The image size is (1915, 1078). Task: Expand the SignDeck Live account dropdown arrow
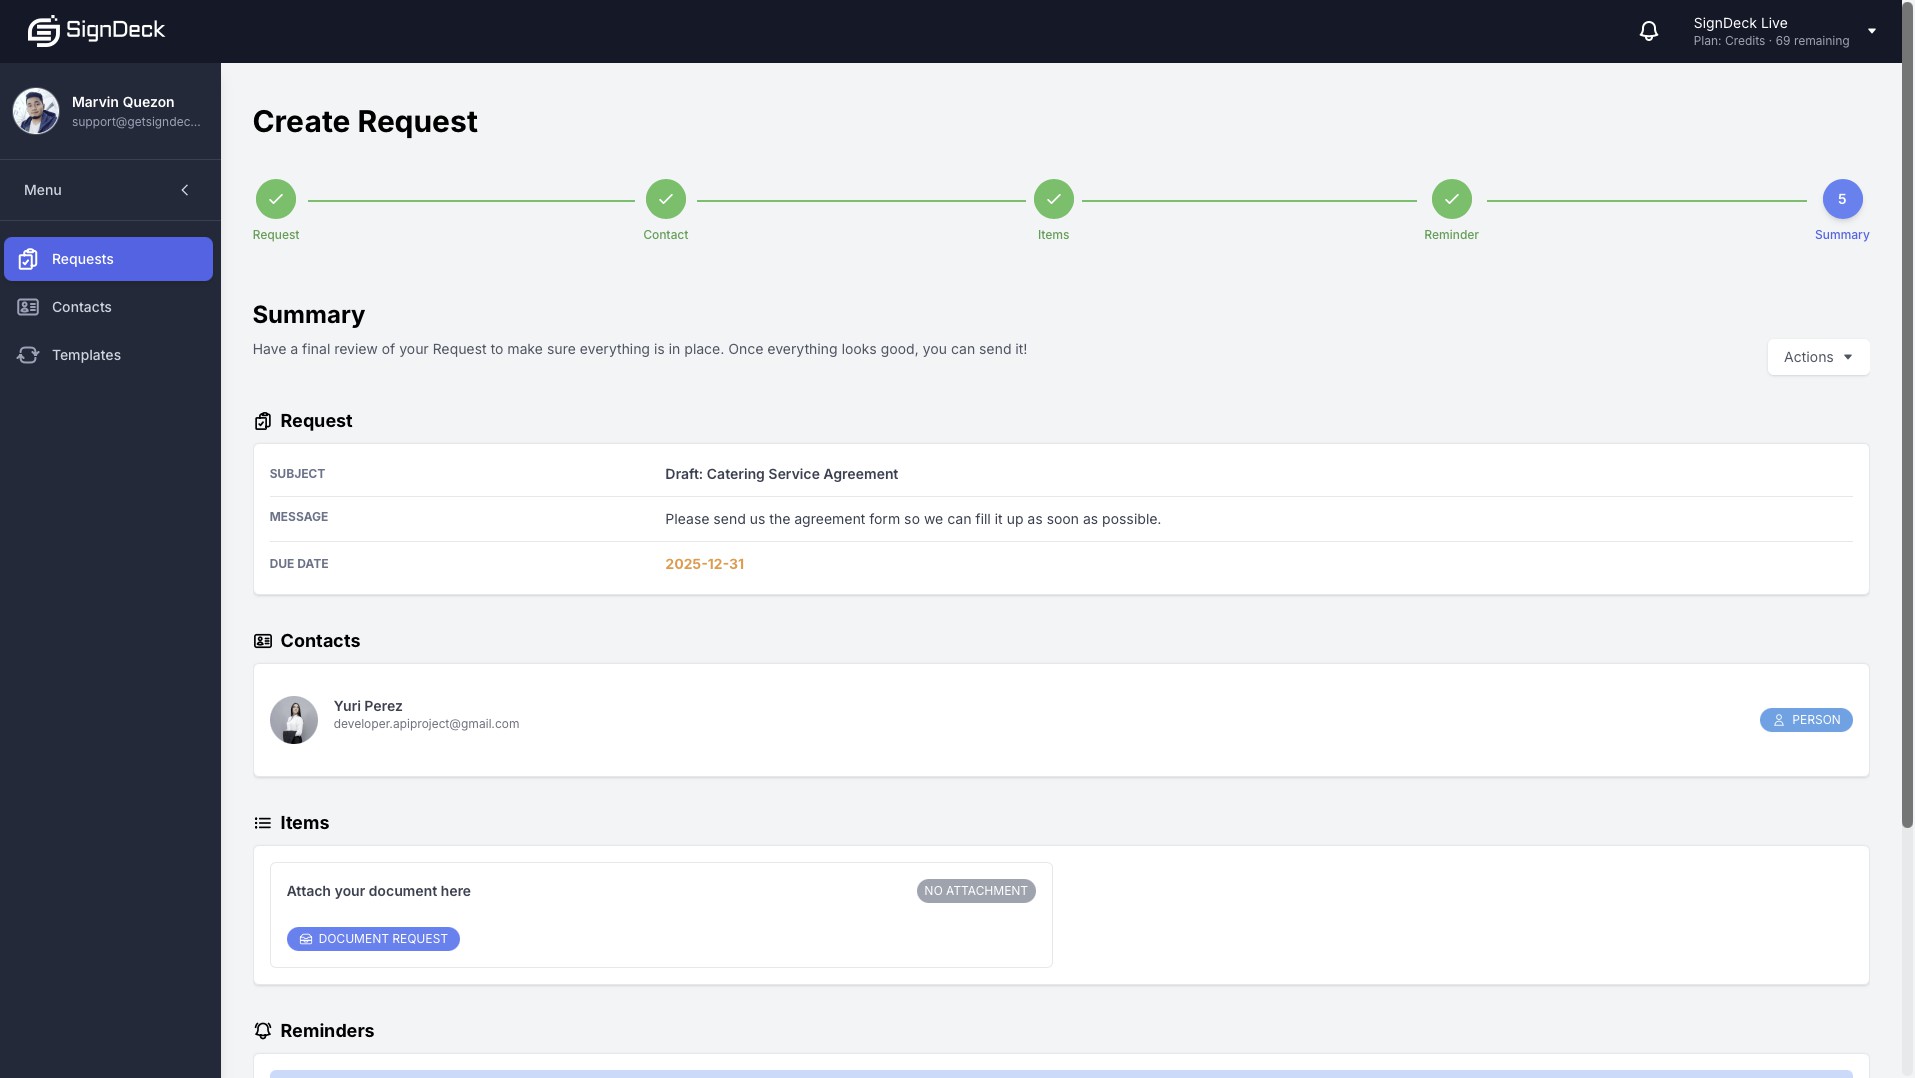(1872, 31)
